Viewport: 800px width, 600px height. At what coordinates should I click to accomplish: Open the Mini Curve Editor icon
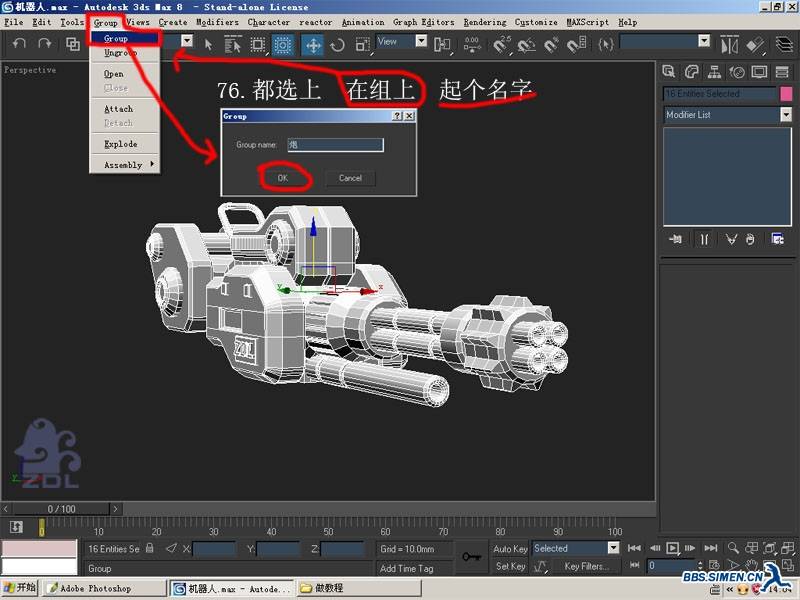(16, 527)
